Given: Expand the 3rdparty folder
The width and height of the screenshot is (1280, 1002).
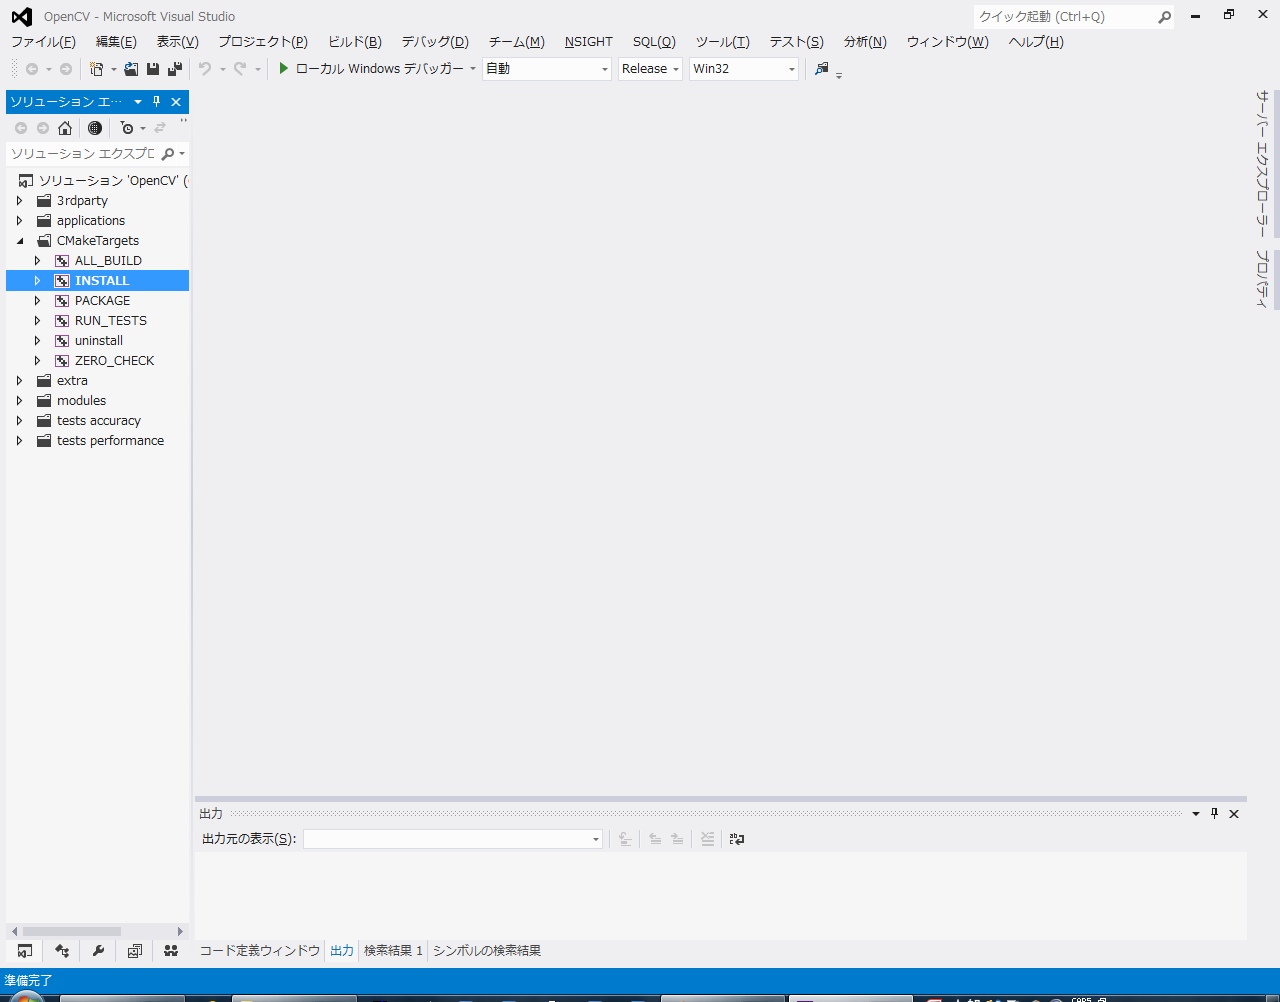Looking at the screenshot, I should click(x=19, y=200).
